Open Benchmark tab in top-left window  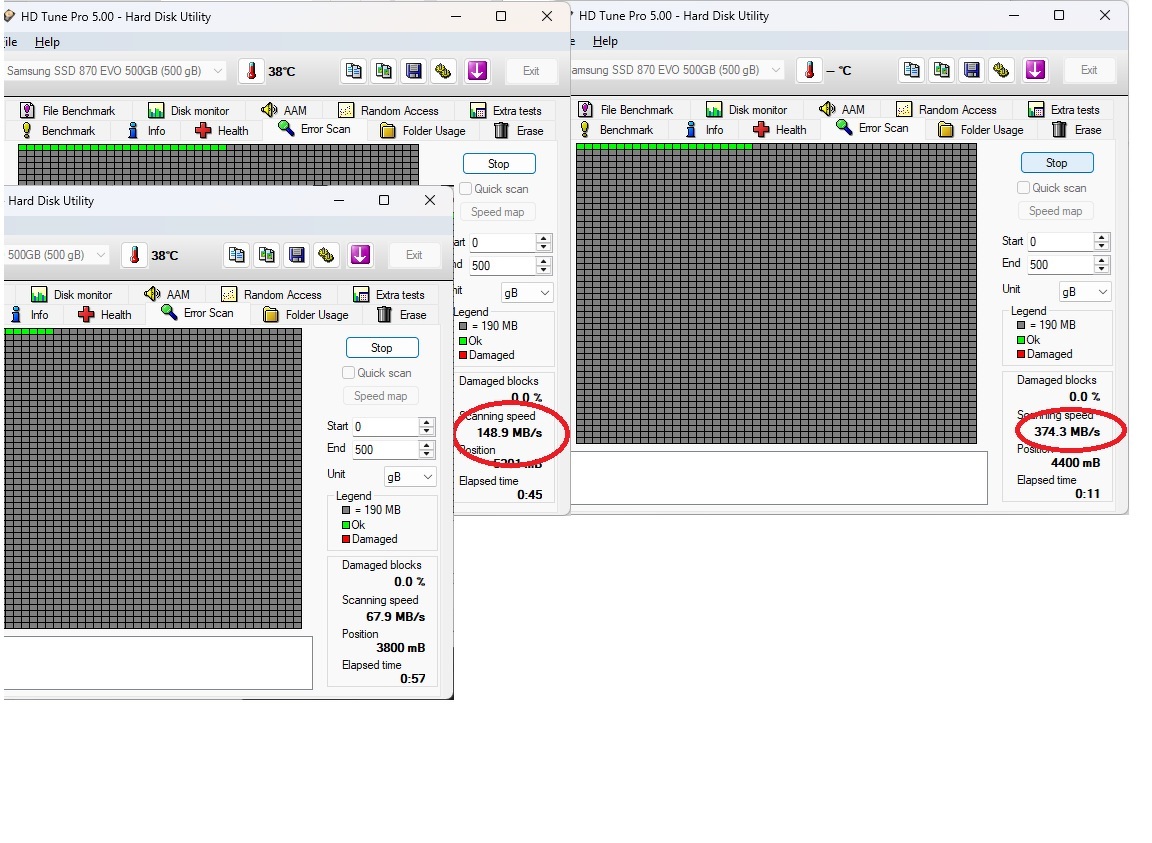point(57,130)
